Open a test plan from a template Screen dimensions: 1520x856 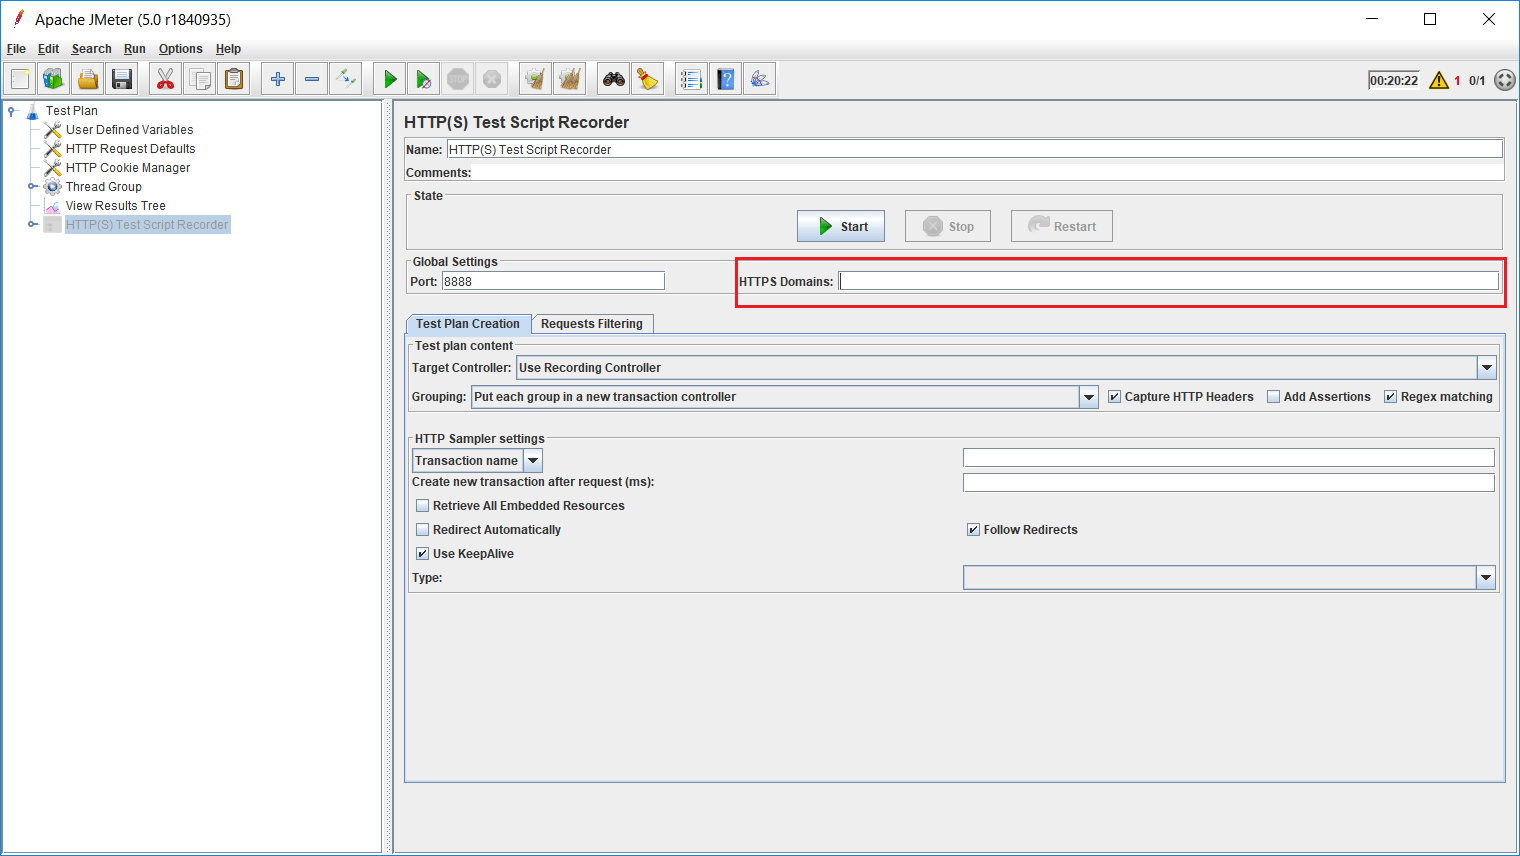53,78
